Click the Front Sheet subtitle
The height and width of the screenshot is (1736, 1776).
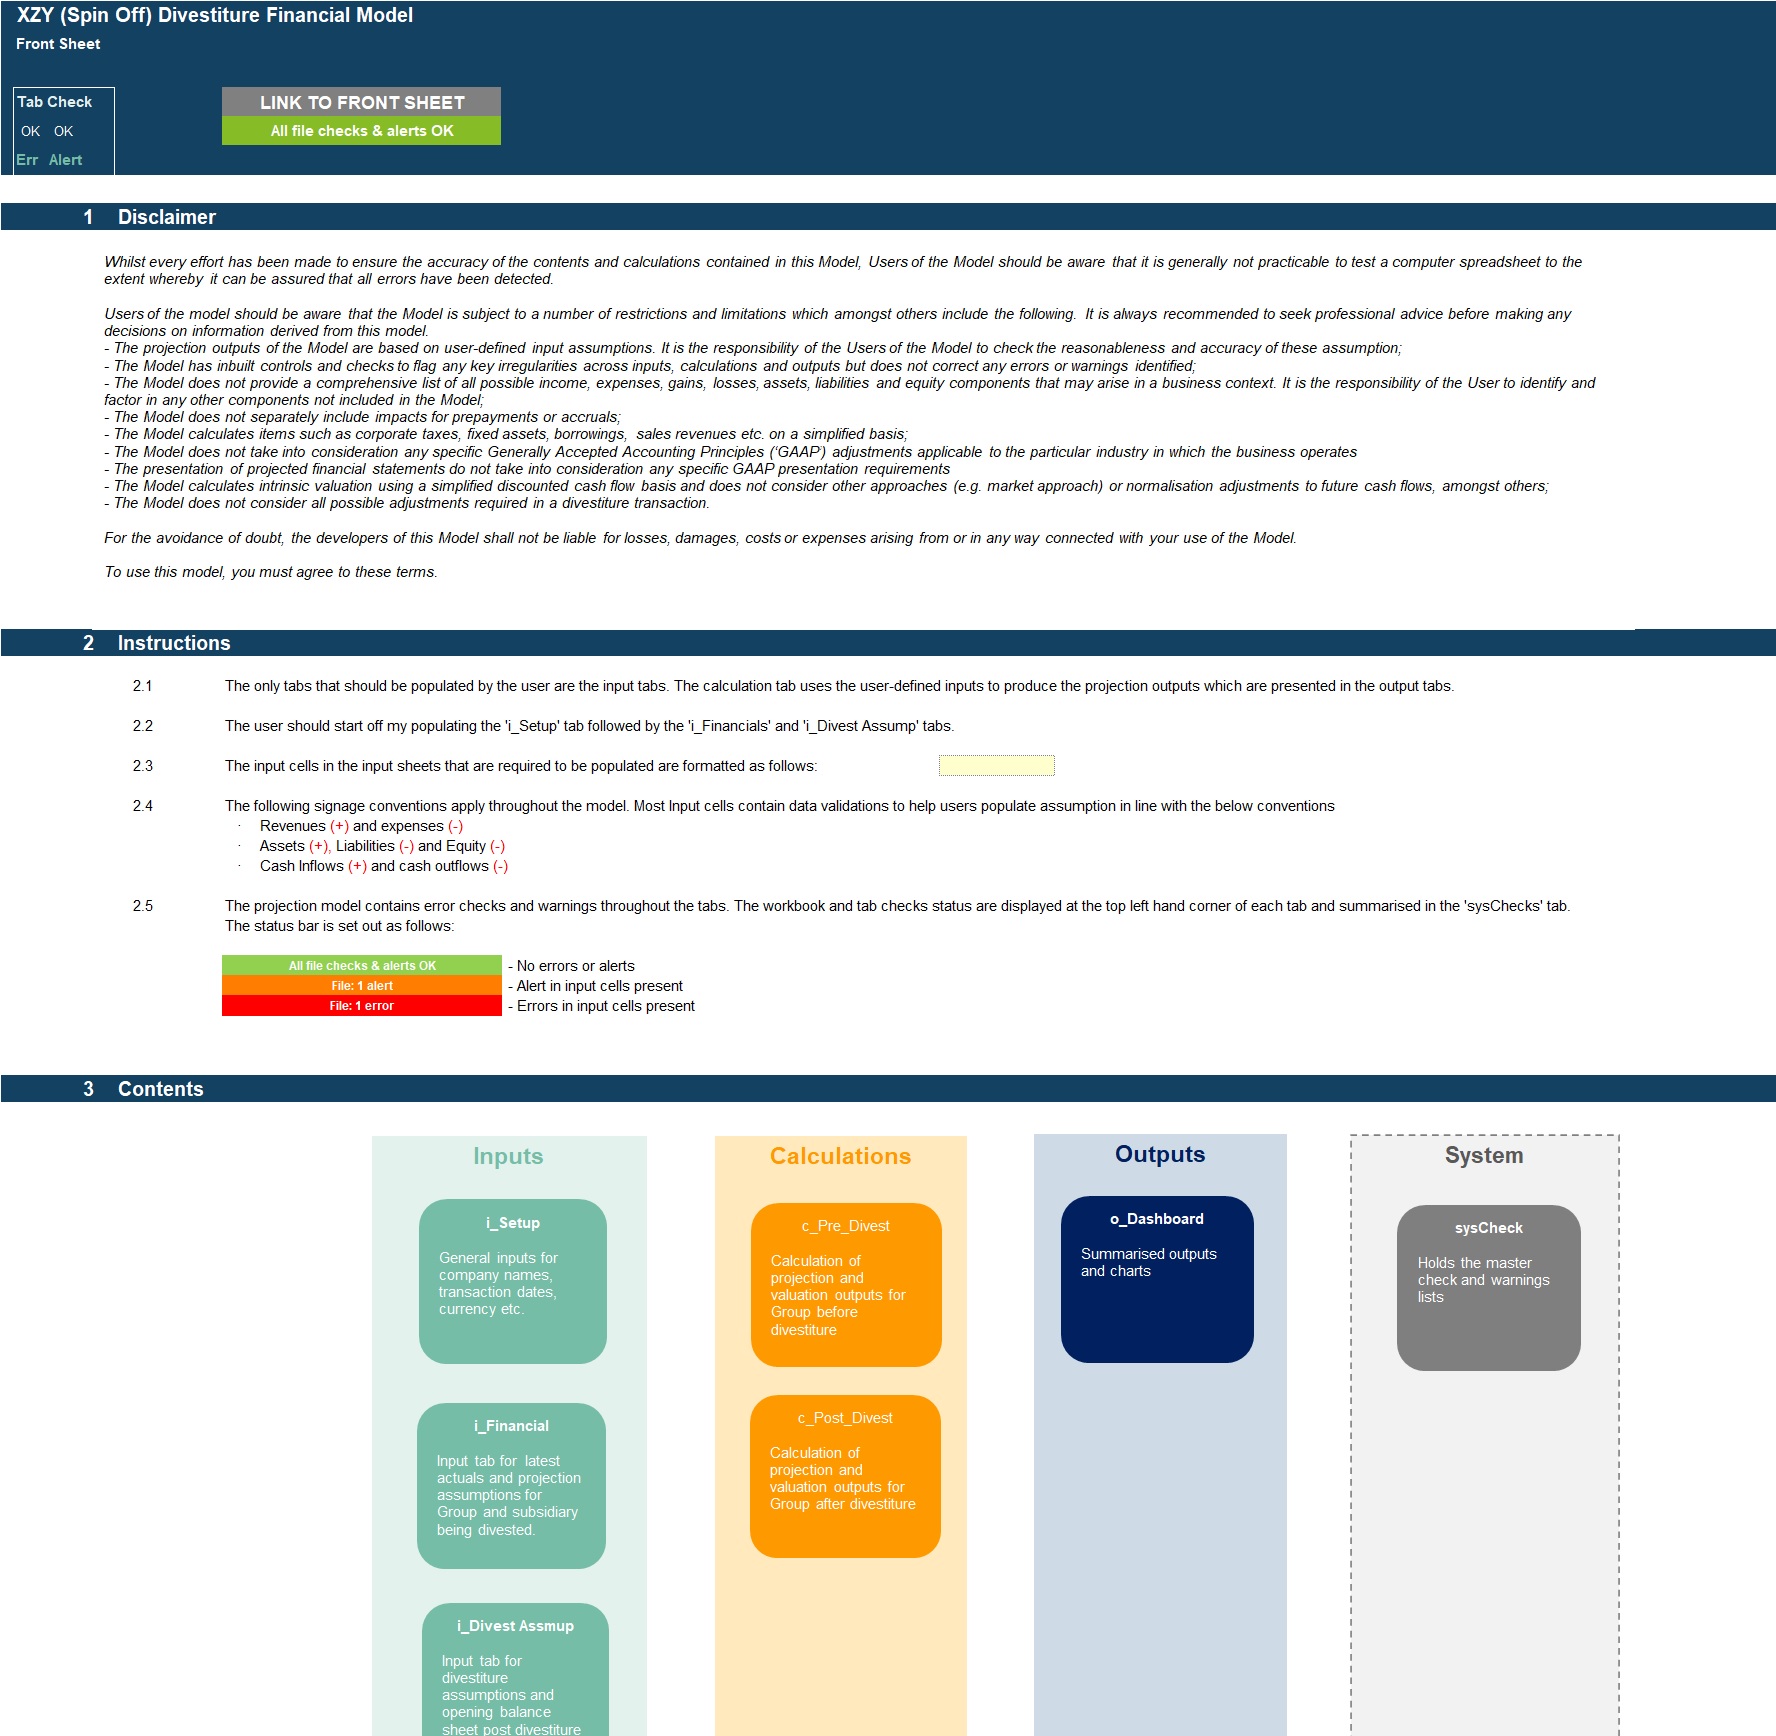(58, 44)
